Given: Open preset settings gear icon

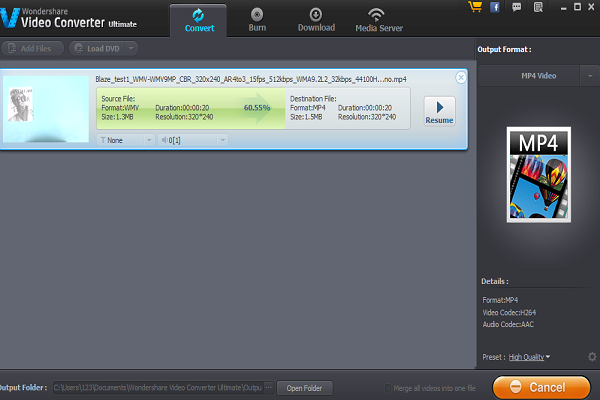Looking at the screenshot, I should (x=592, y=357).
